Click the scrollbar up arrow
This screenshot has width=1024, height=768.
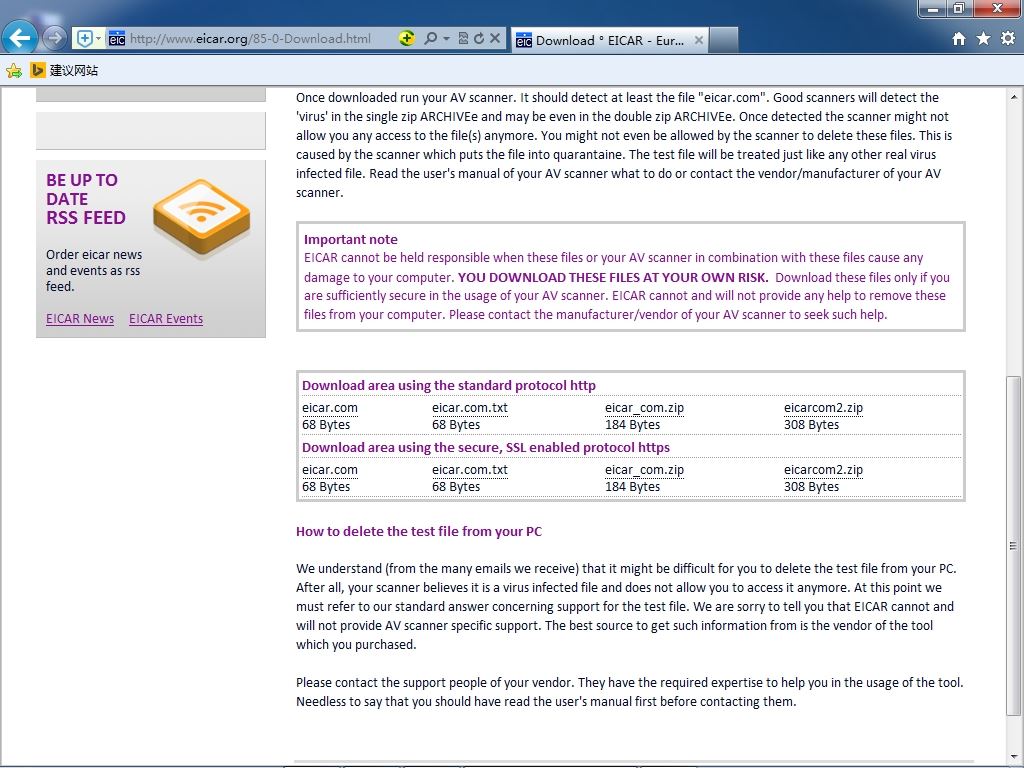point(1014,97)
